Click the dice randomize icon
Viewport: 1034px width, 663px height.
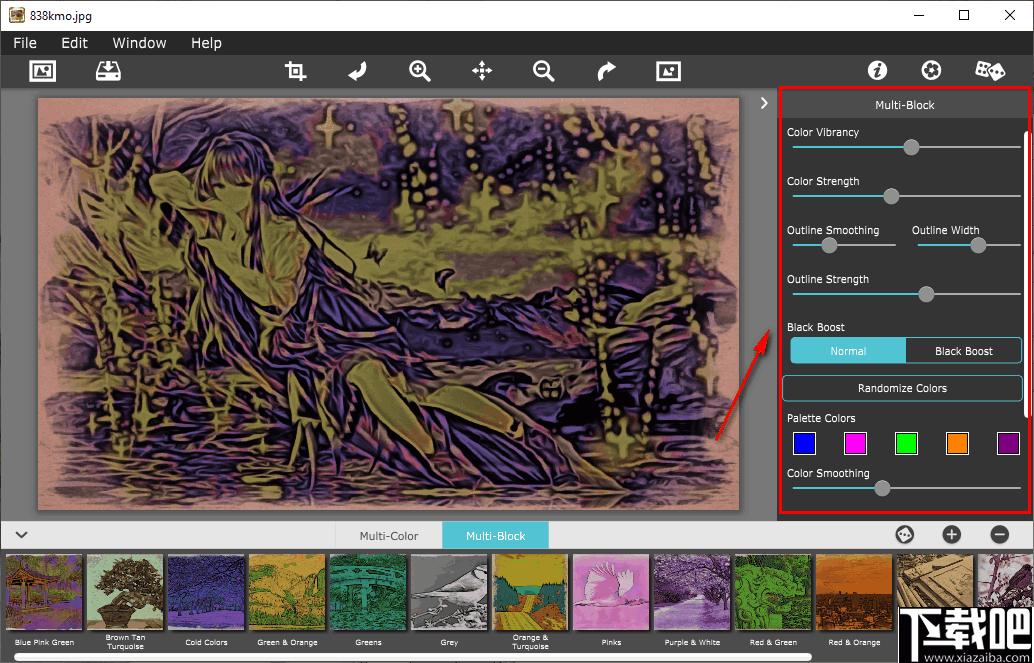click(x=990, y=71)
